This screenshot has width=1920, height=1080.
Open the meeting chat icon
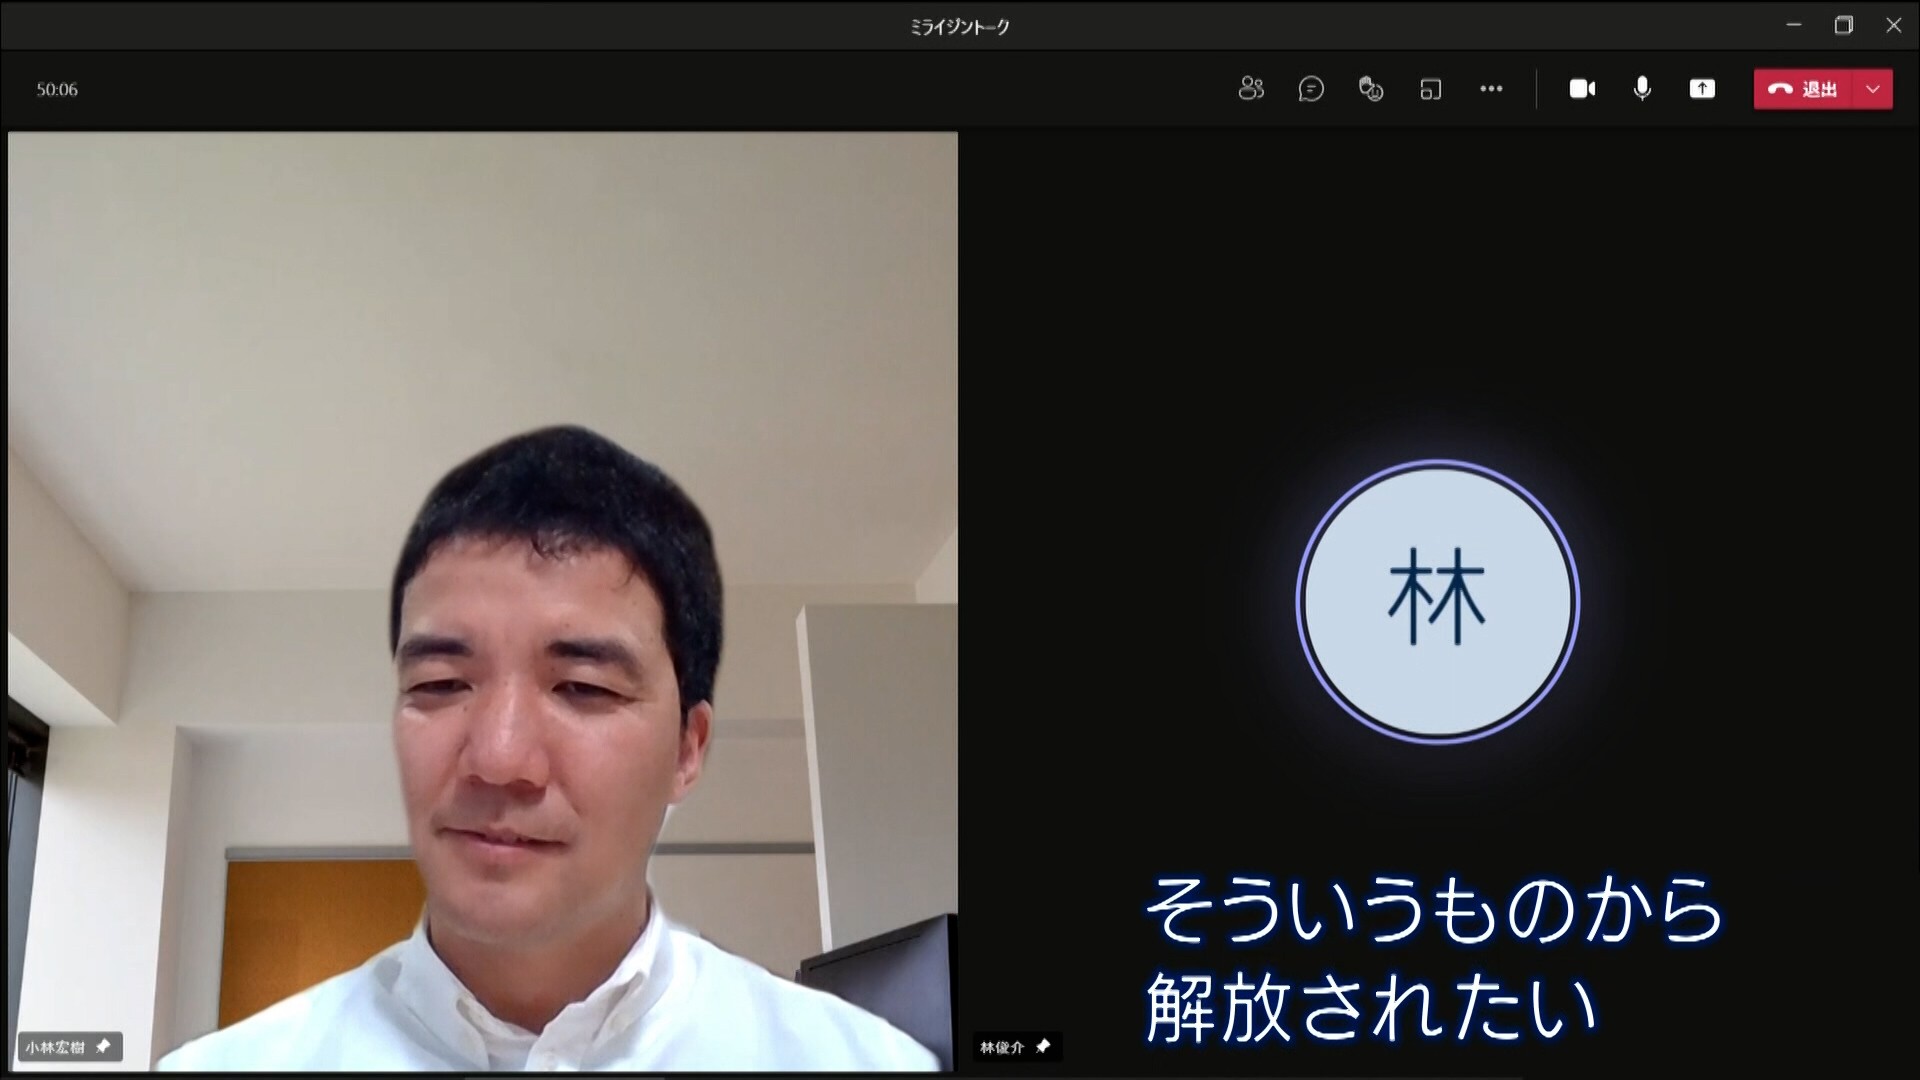click(1311, 89)
